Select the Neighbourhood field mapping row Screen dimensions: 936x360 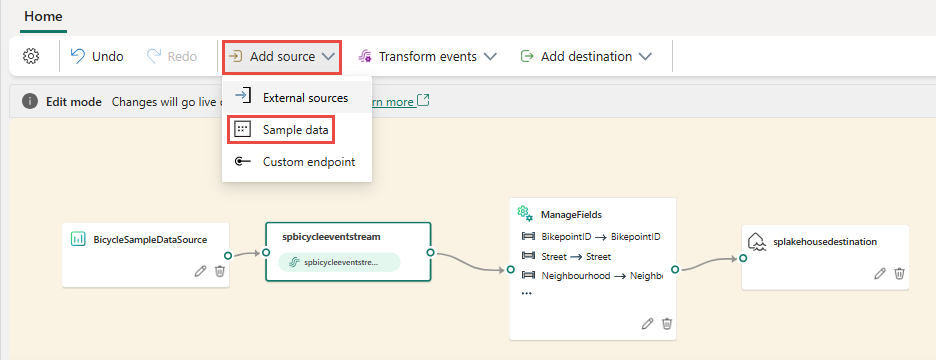591,276
